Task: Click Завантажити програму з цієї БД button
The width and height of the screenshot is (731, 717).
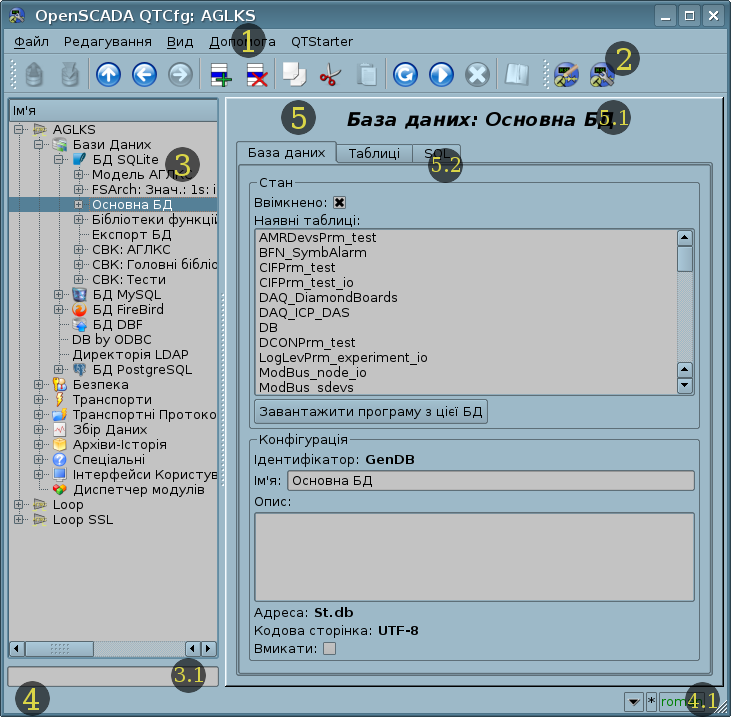Action: [x=371, y=412]
